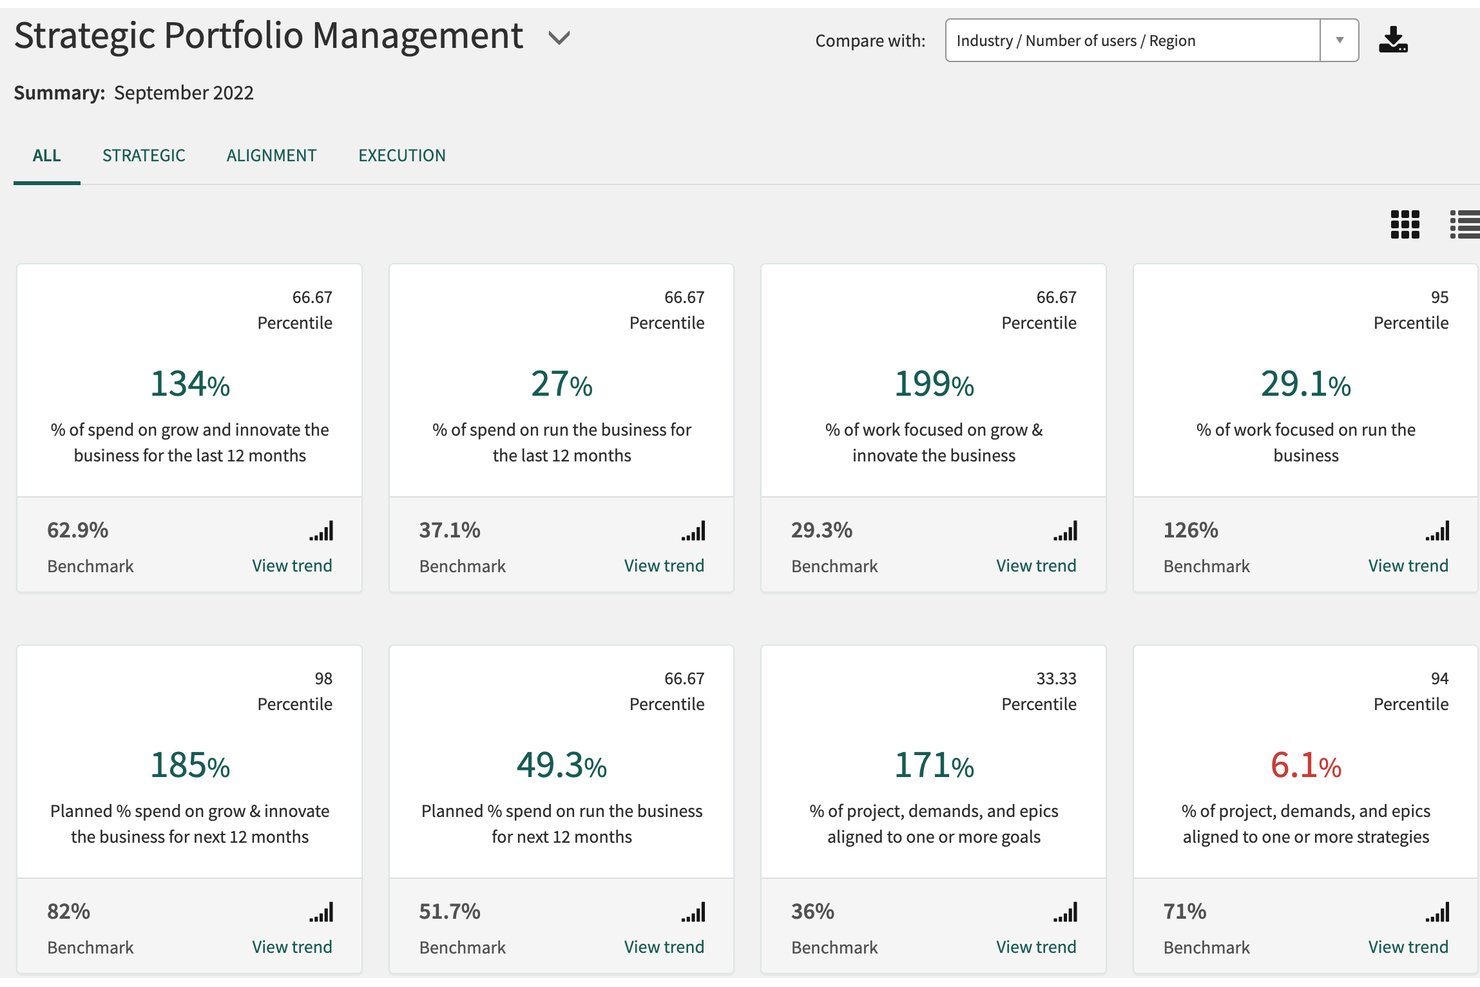
Task: Go to the EXECUTION tab
Action: (402, 156)
